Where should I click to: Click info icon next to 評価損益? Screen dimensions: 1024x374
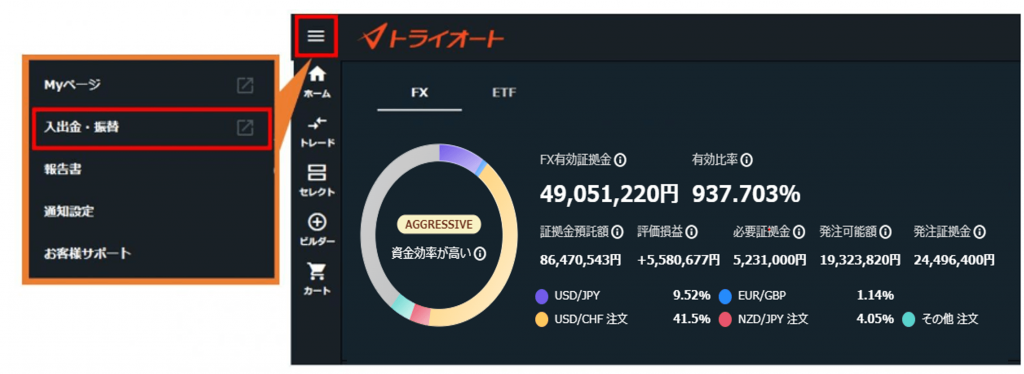pos(692,232)
